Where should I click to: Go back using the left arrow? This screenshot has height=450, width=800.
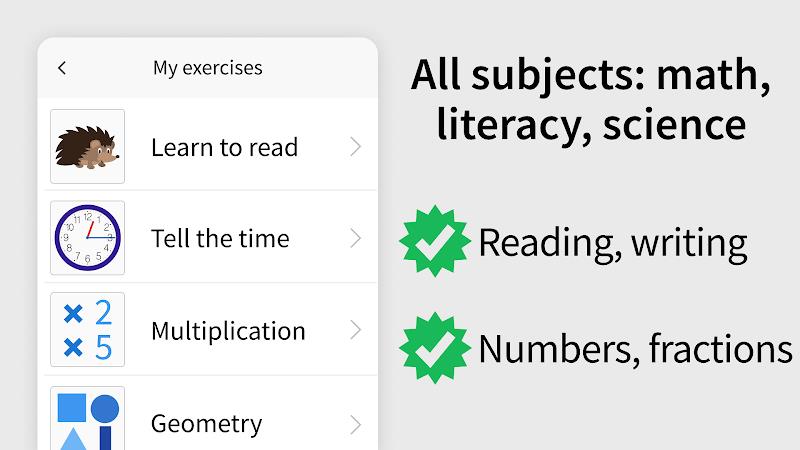click(x=62, y=68)
